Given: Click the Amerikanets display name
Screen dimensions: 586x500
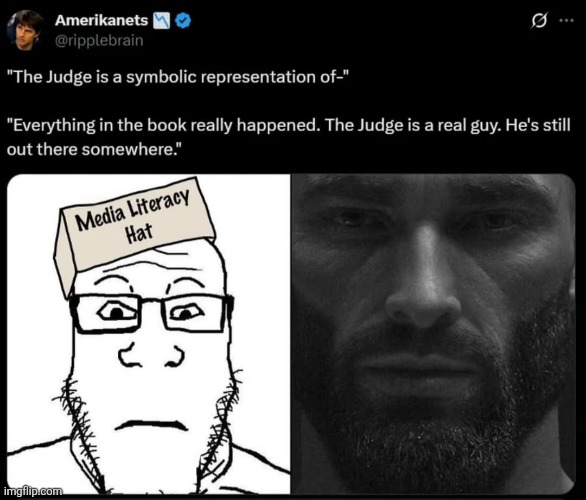Looking at the screenshot, I should [x=101, y=20].
